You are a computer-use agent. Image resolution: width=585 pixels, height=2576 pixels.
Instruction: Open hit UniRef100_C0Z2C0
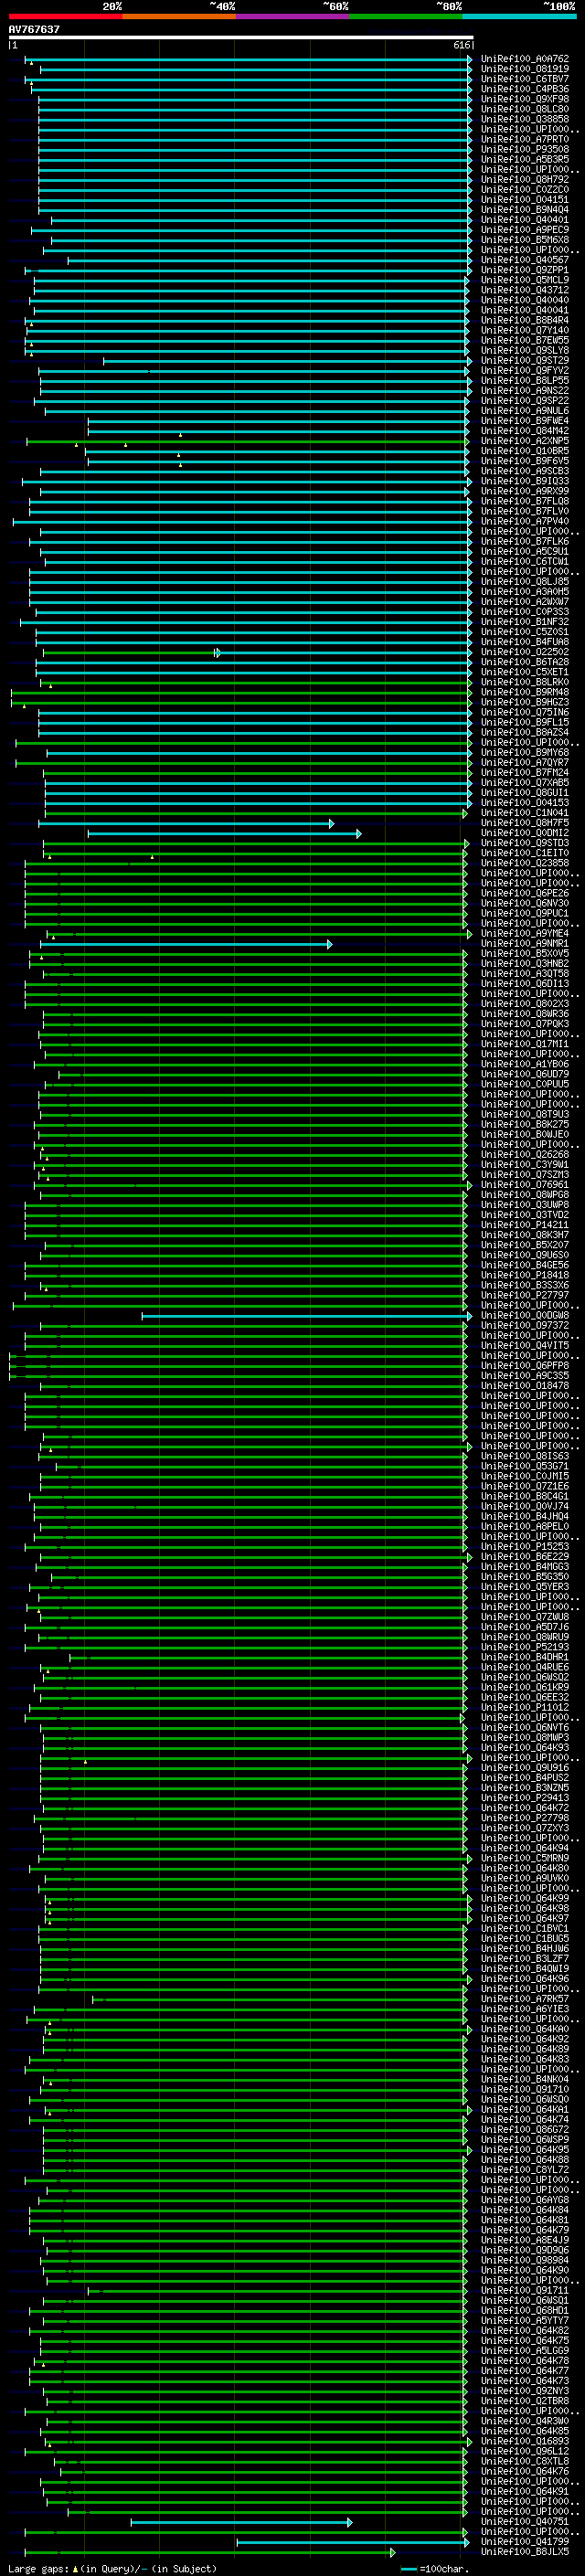click(525, 189)
